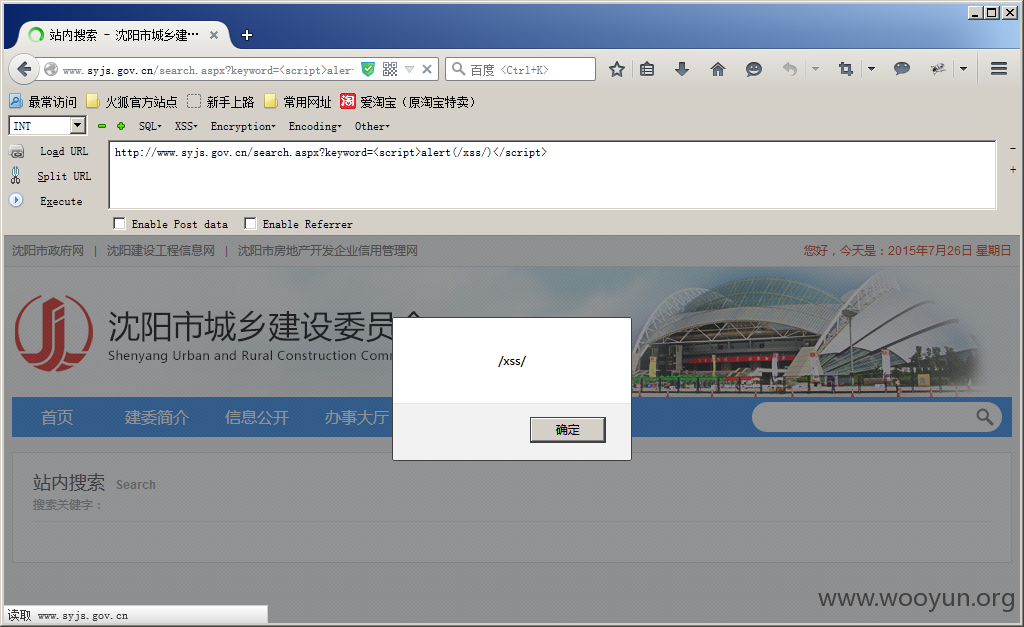Click the Execute label

click(61, 201)
